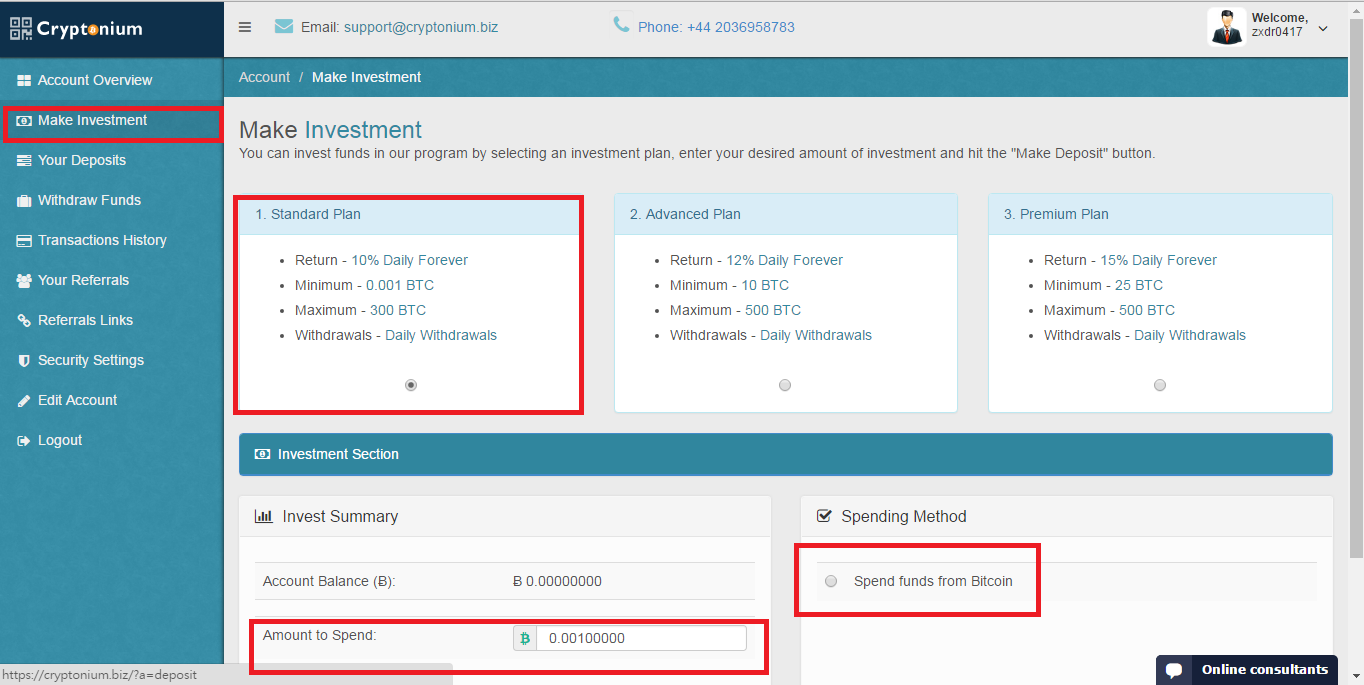Screen dimensions: 1364x685
Task: Click the phone handset icon
Action: [621, 24]
